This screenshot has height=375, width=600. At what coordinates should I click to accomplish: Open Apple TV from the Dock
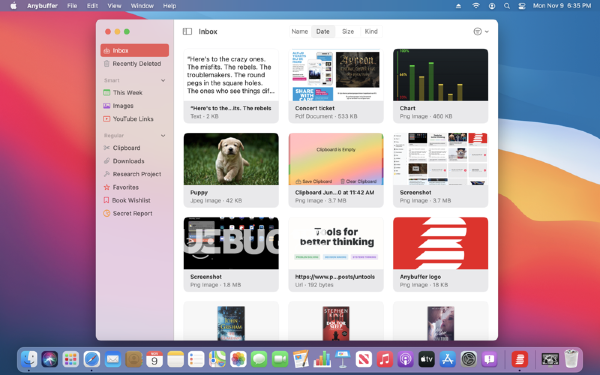pyautogui.click(x=426, y=359)
